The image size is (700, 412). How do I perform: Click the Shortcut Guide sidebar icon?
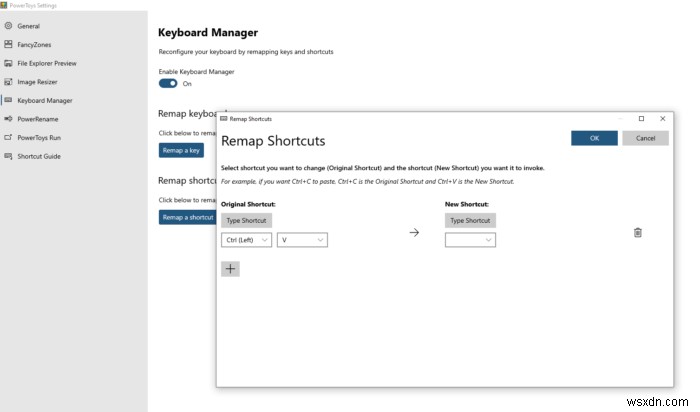coord(8,156)
